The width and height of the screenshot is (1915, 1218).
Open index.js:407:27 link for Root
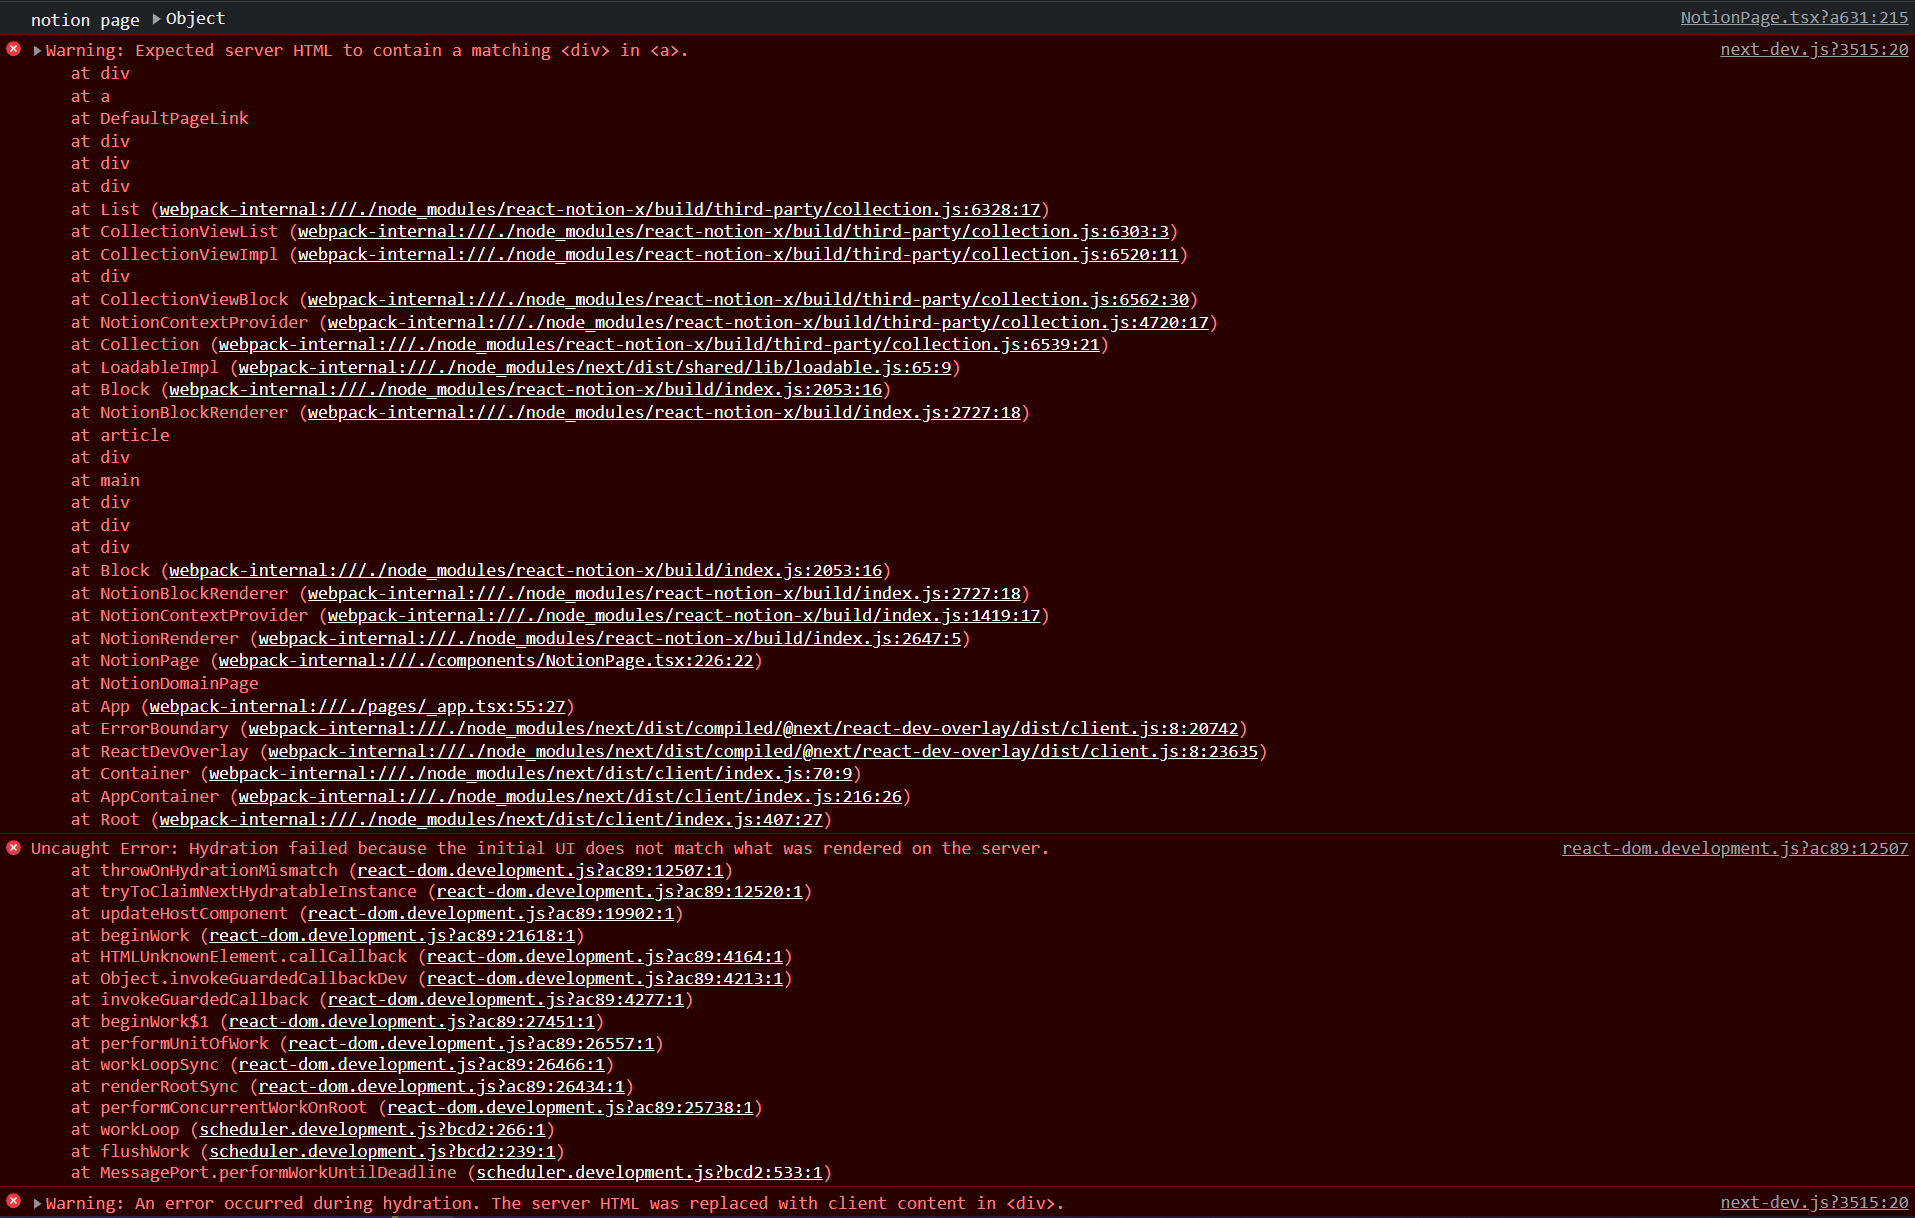491,819
